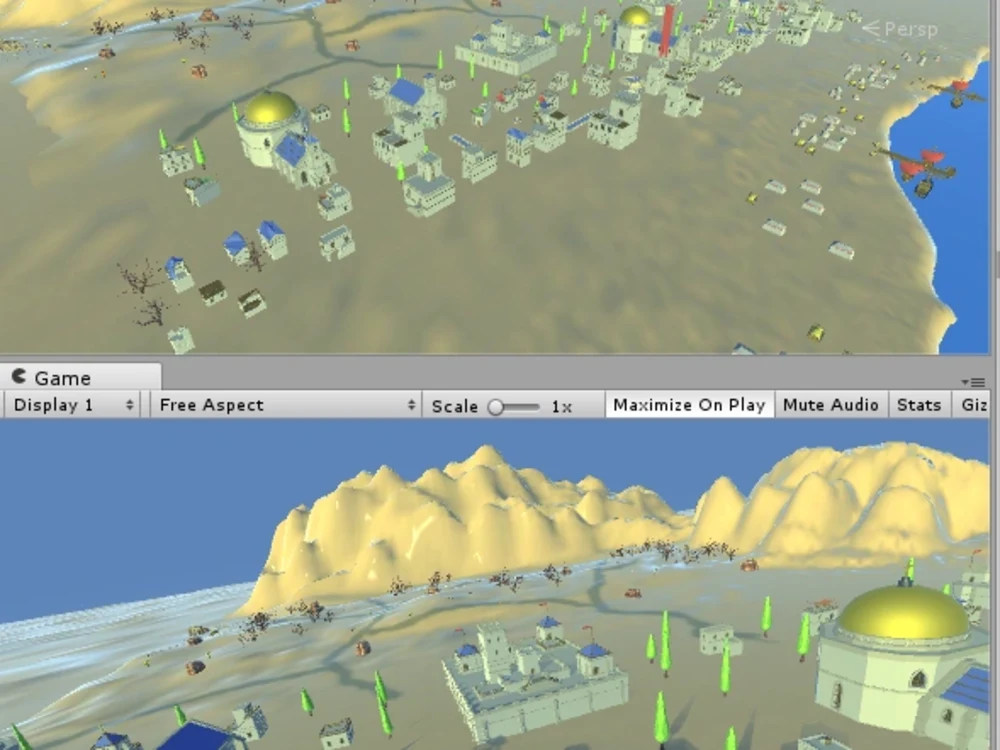Viewport: 1000px width, 750px height.
Task: Click the Scale label text
Action: (x=453, y=407)
